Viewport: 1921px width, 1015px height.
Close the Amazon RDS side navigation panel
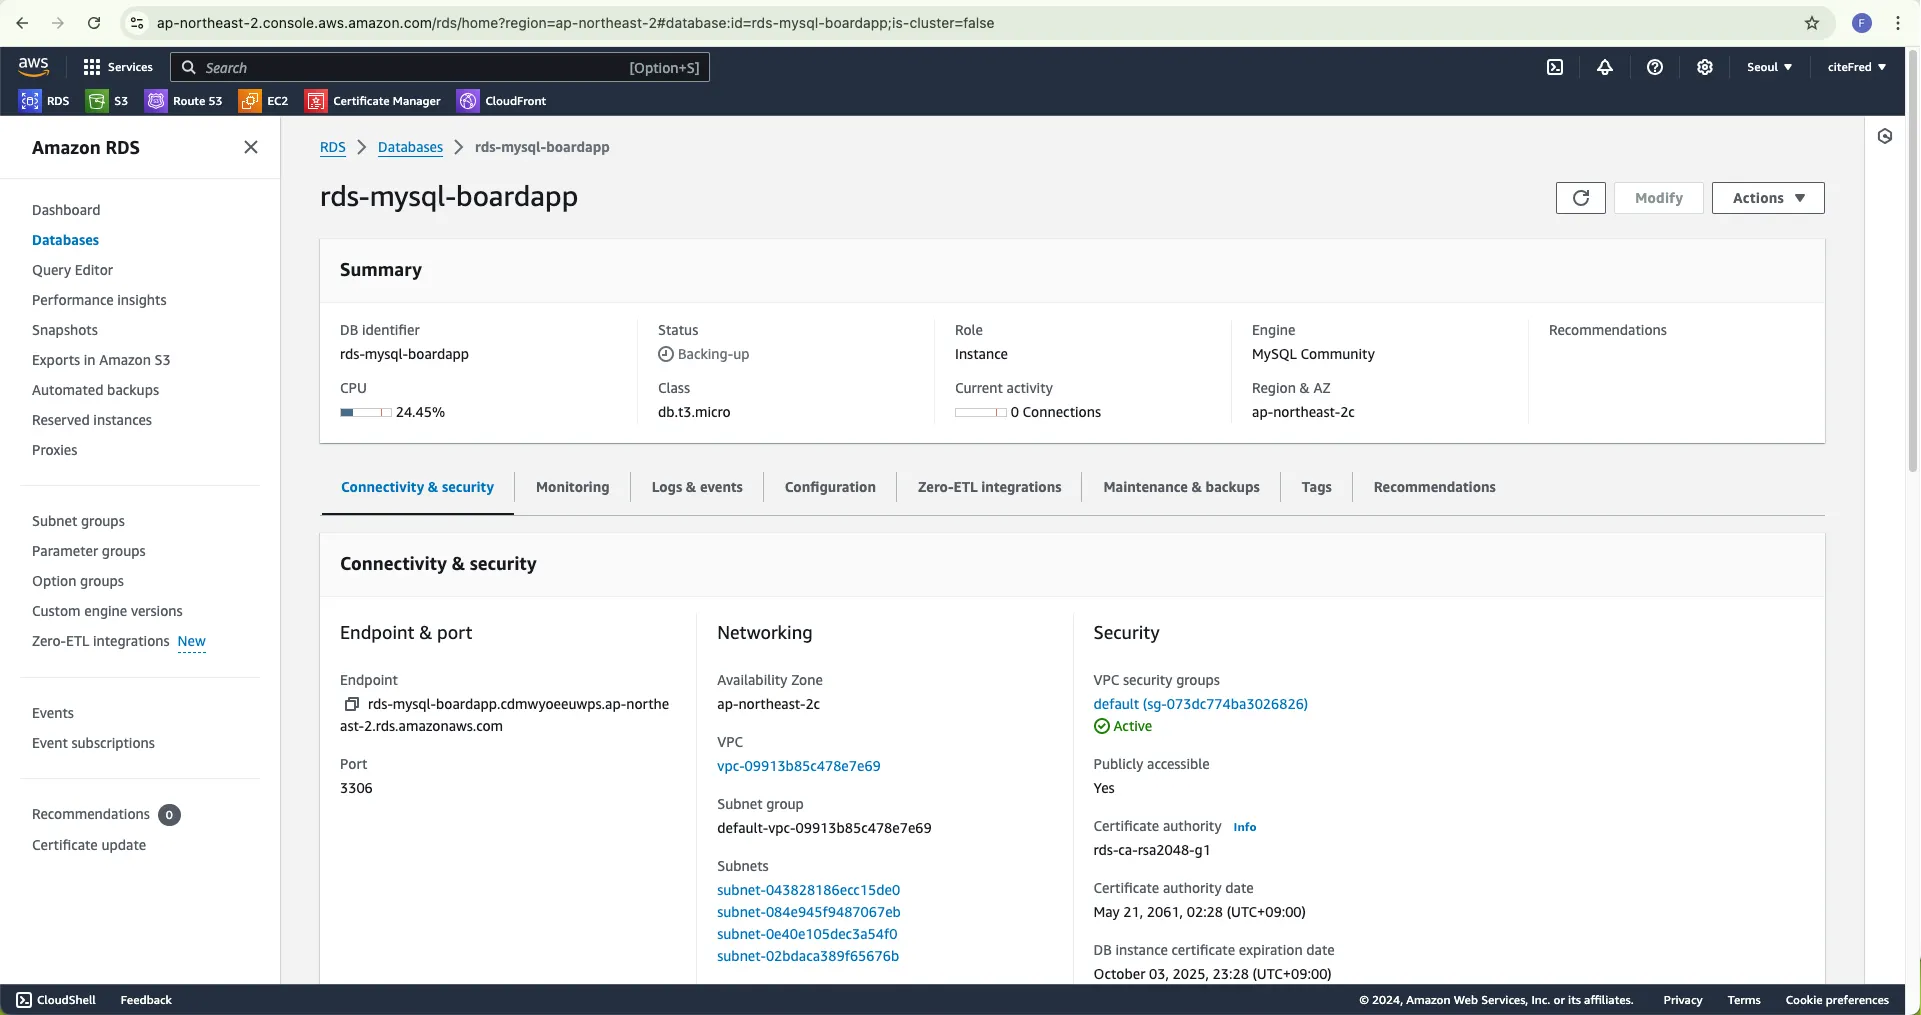(251, 147)
